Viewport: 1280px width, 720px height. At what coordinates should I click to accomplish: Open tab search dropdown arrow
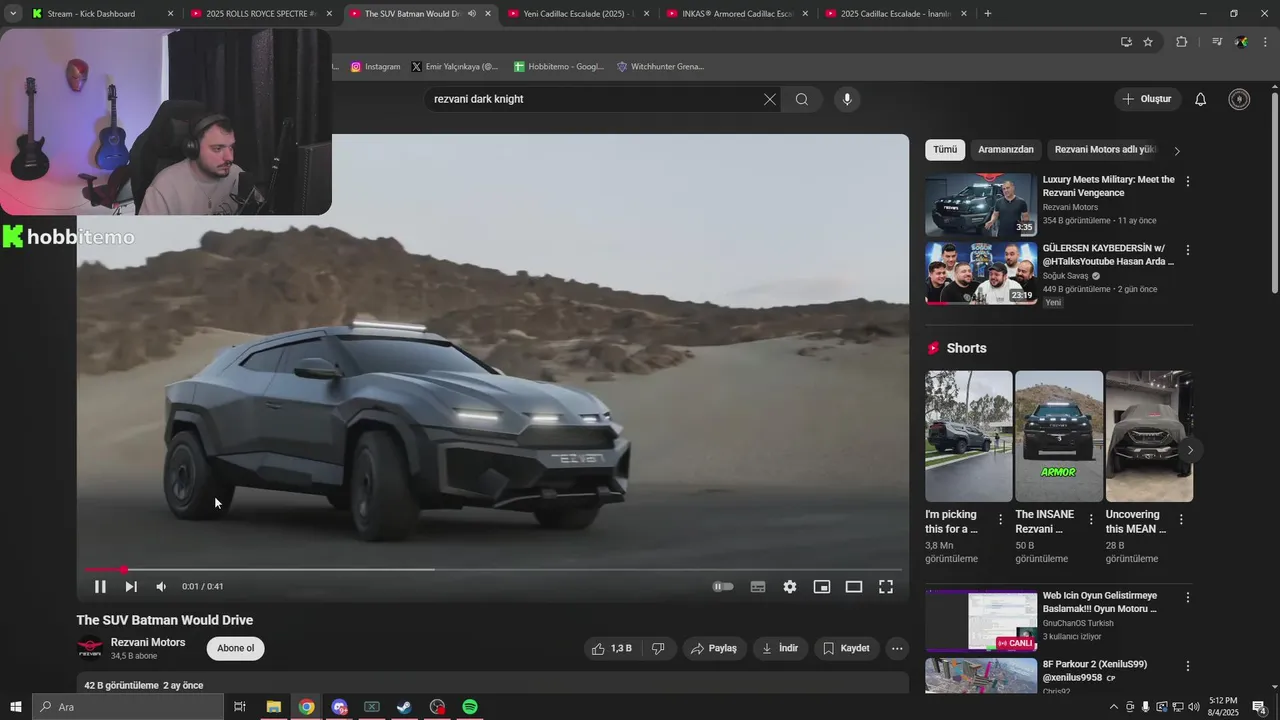13,14
